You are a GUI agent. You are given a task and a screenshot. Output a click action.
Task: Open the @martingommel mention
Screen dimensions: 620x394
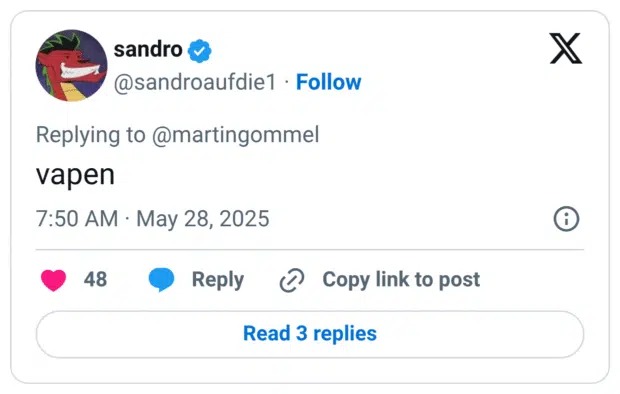[235, 135]
